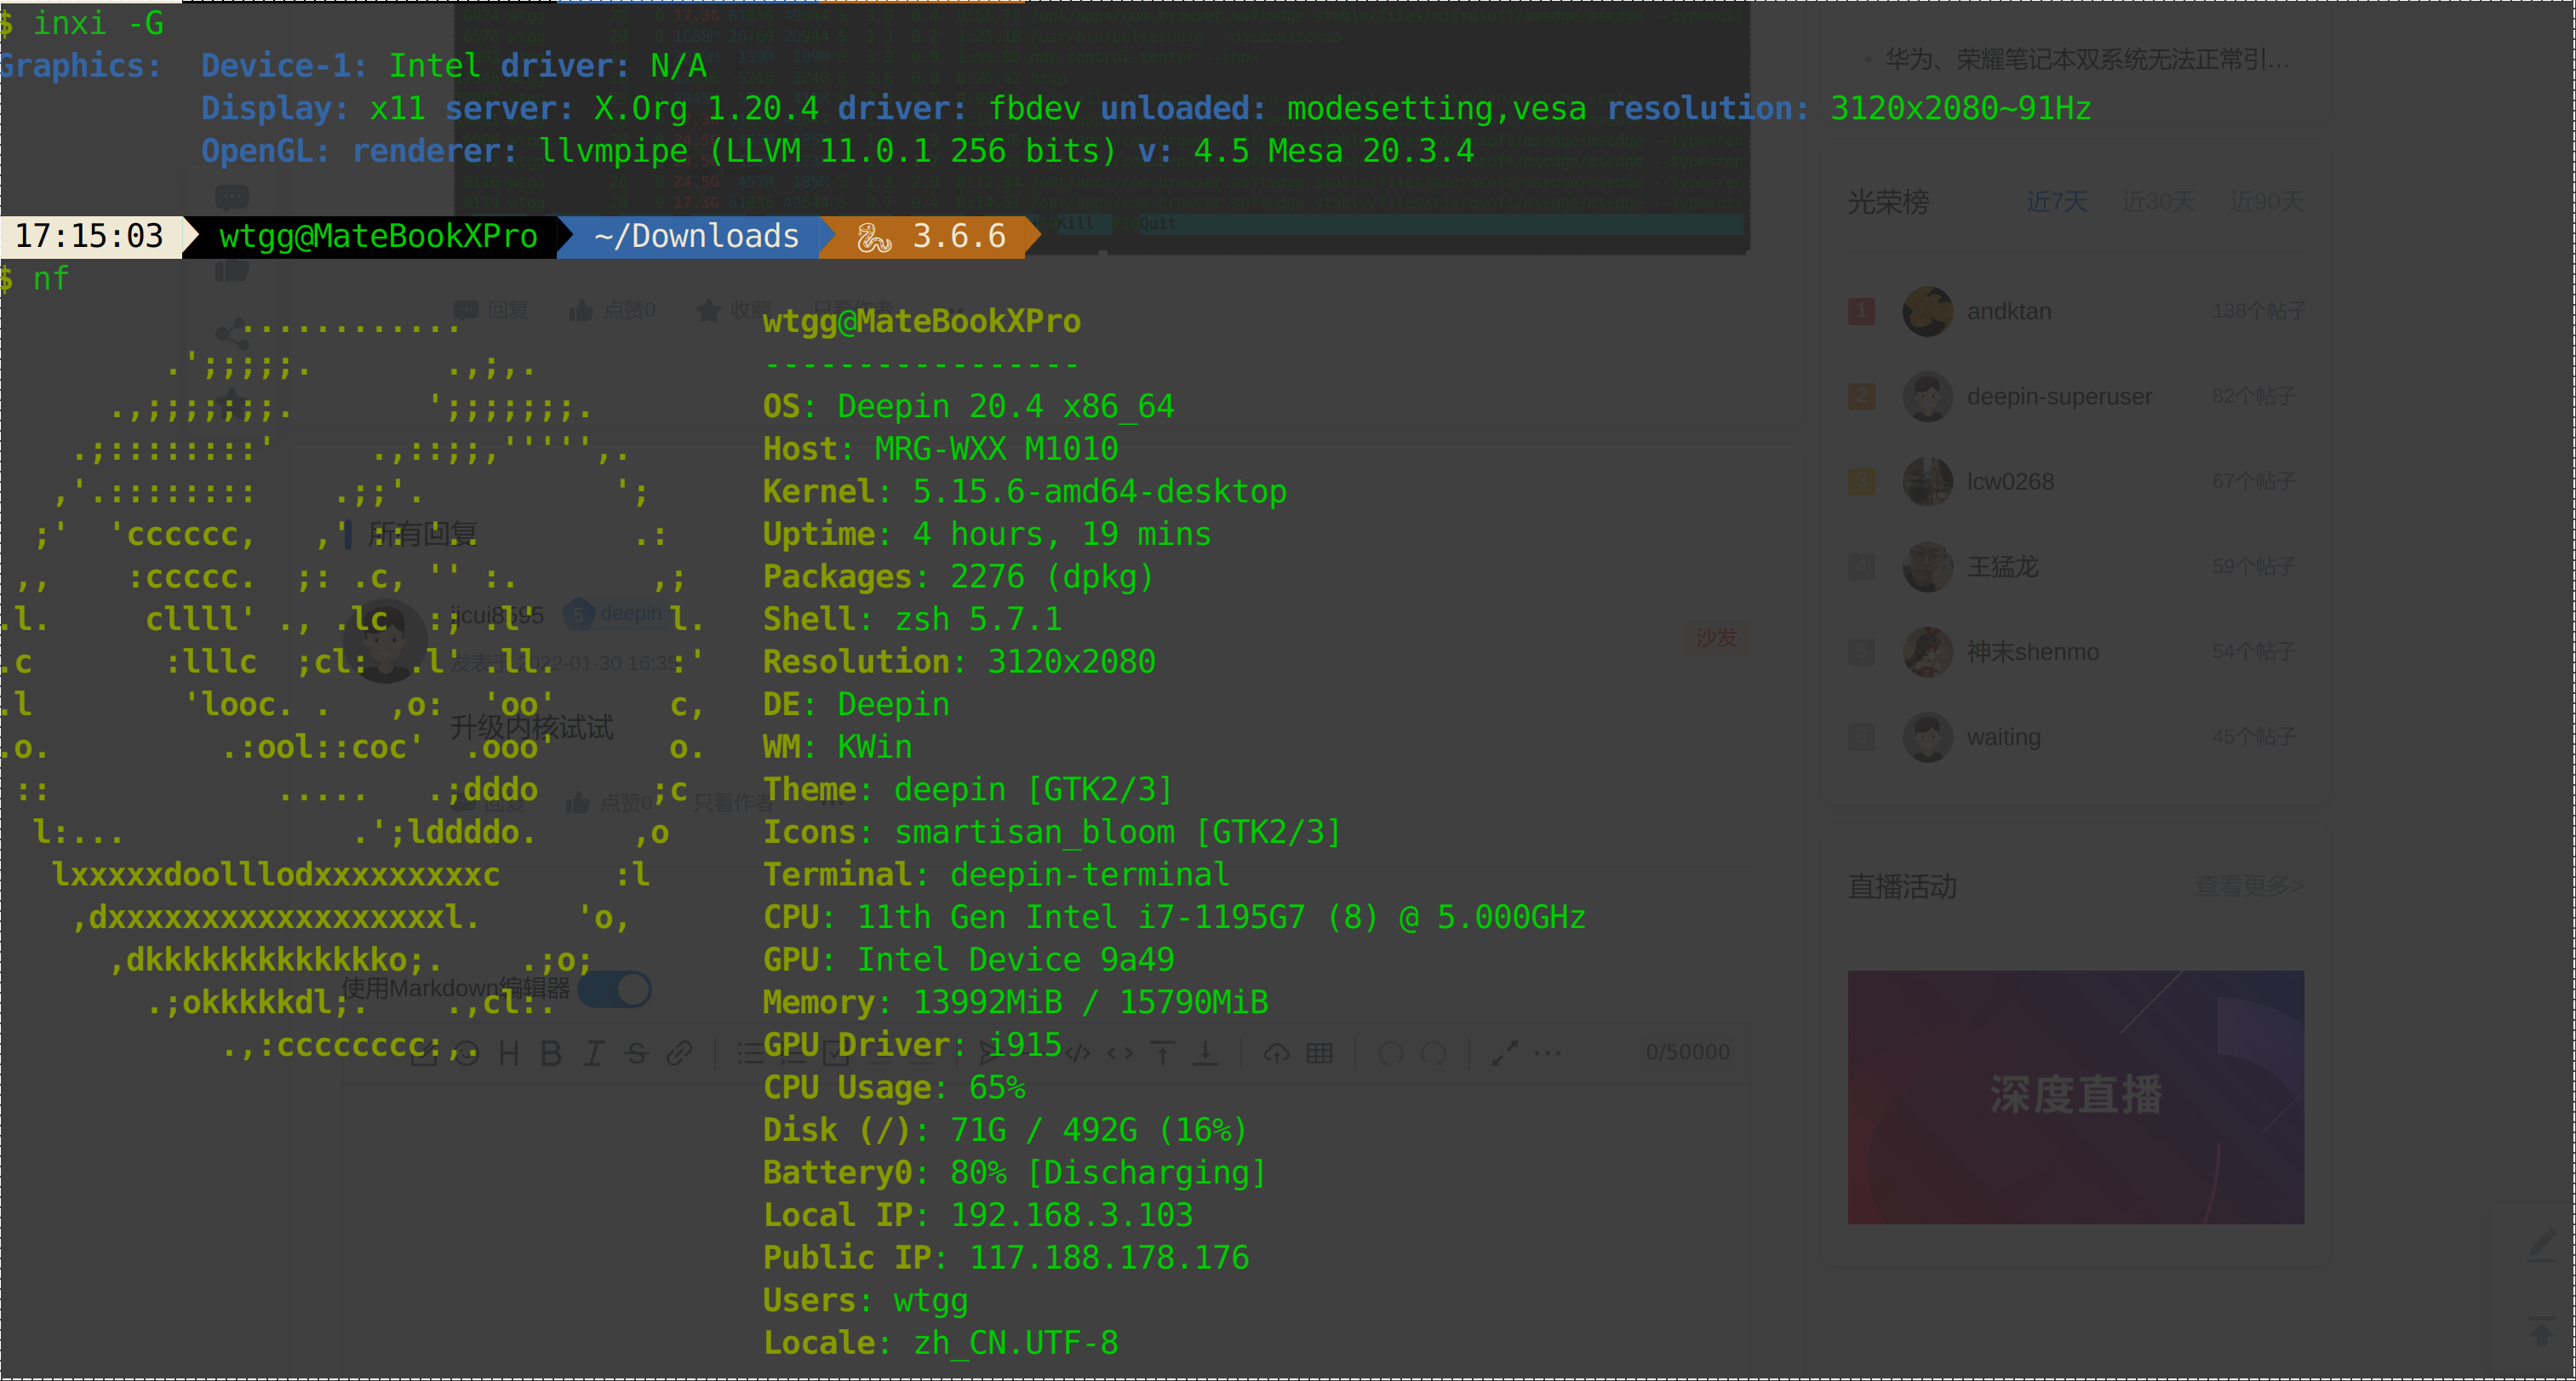This screenshot has width=2576, height=1381.
Task: Insert a table with the table icon
Action: click(x=1319, y=1053)
